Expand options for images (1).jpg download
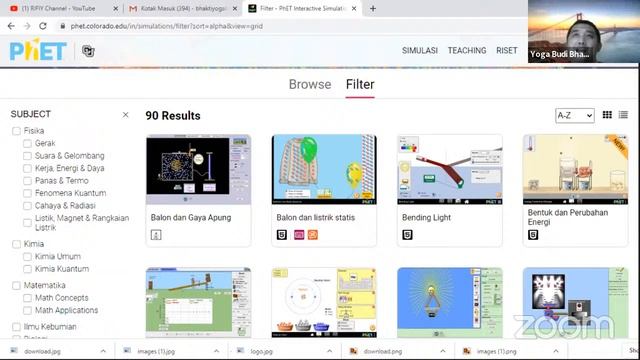640x360 pixels. tap(216, 351)
